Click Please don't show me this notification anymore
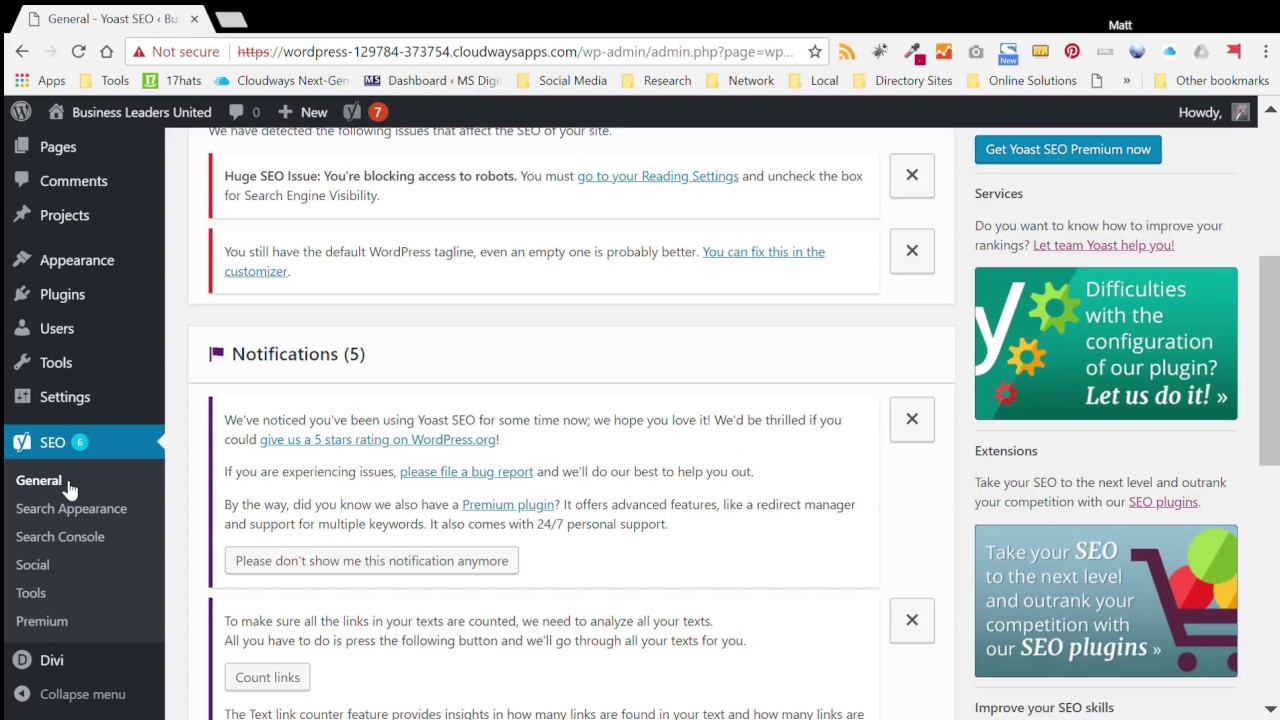Screen dimensions: 1280x720 [372, 561]
